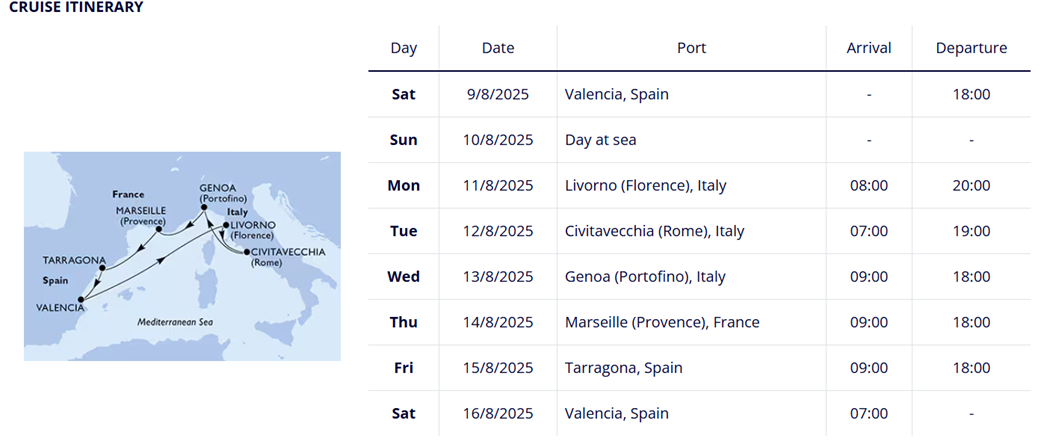Click the Livorno port marker on the map
The height and width of the screenshot is (444, 1053).
coord(226,226)
